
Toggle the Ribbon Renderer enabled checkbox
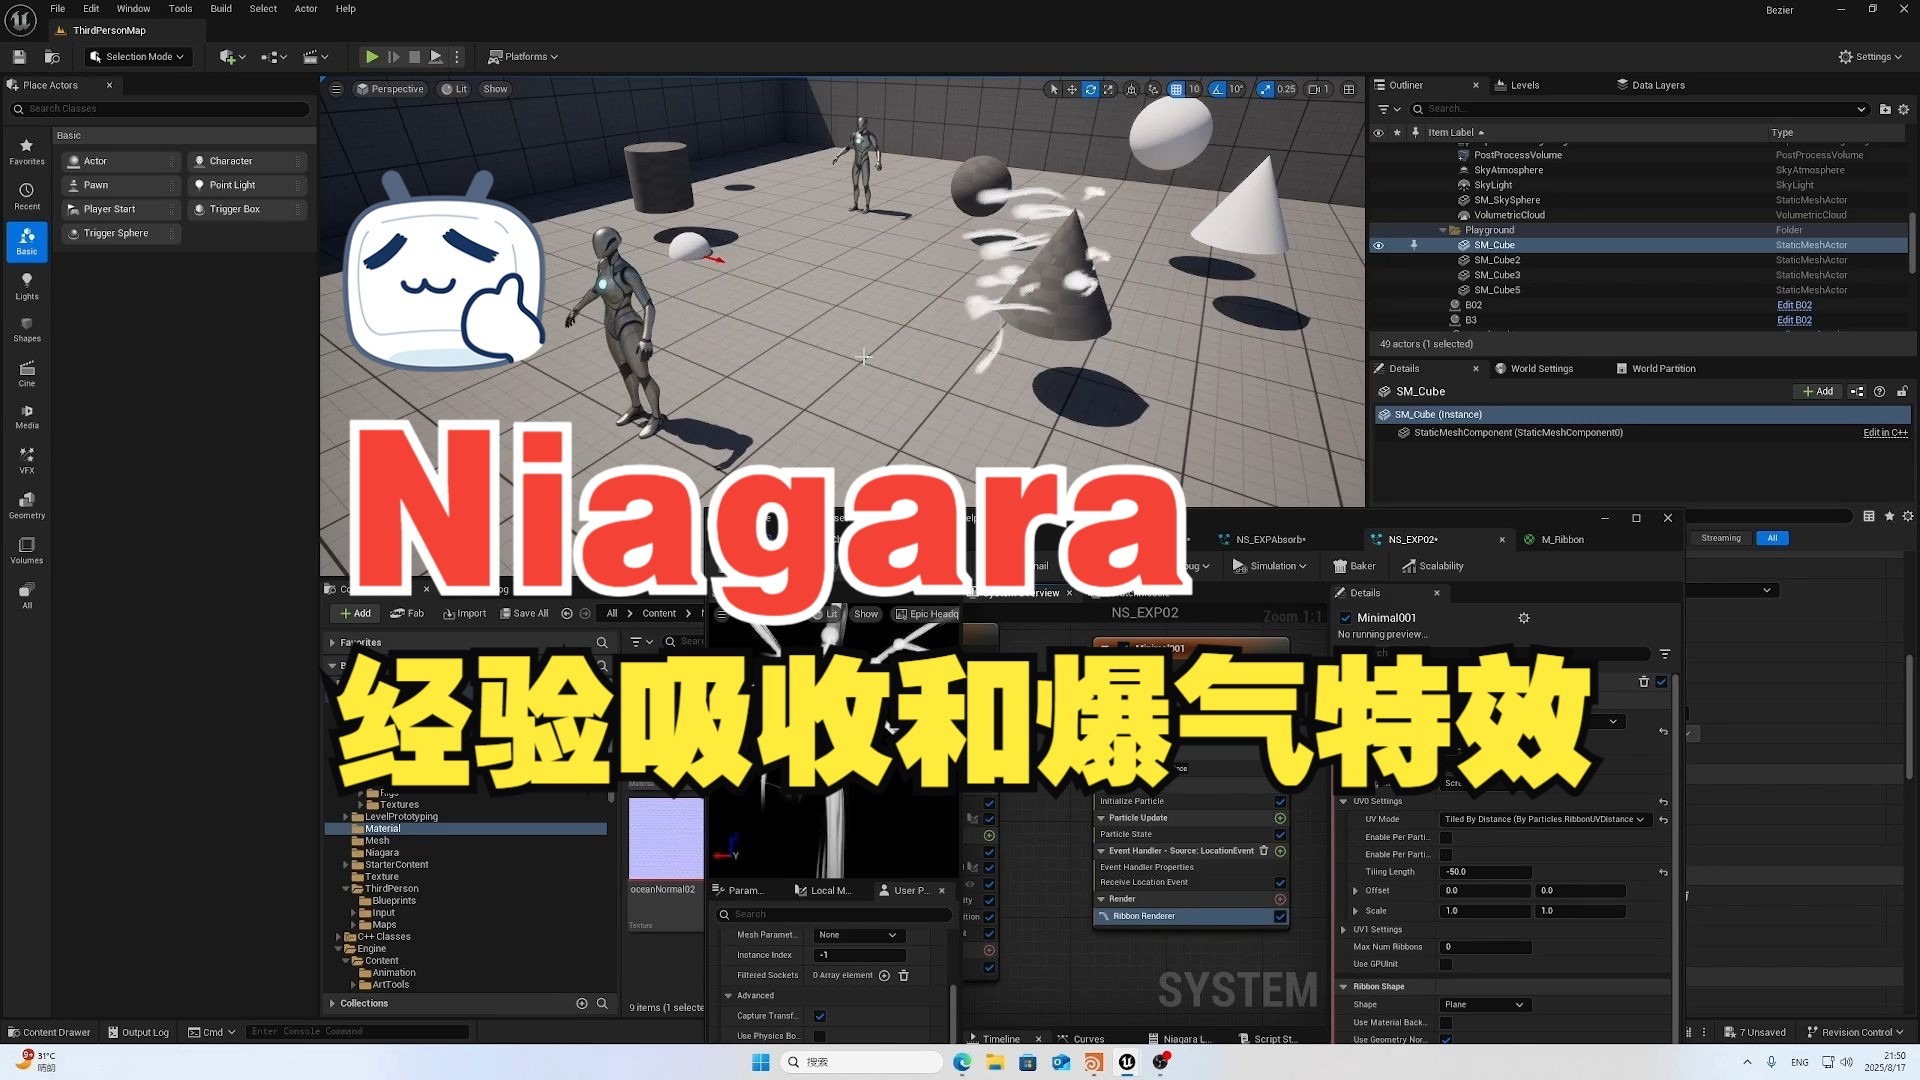click(1280, 916)
